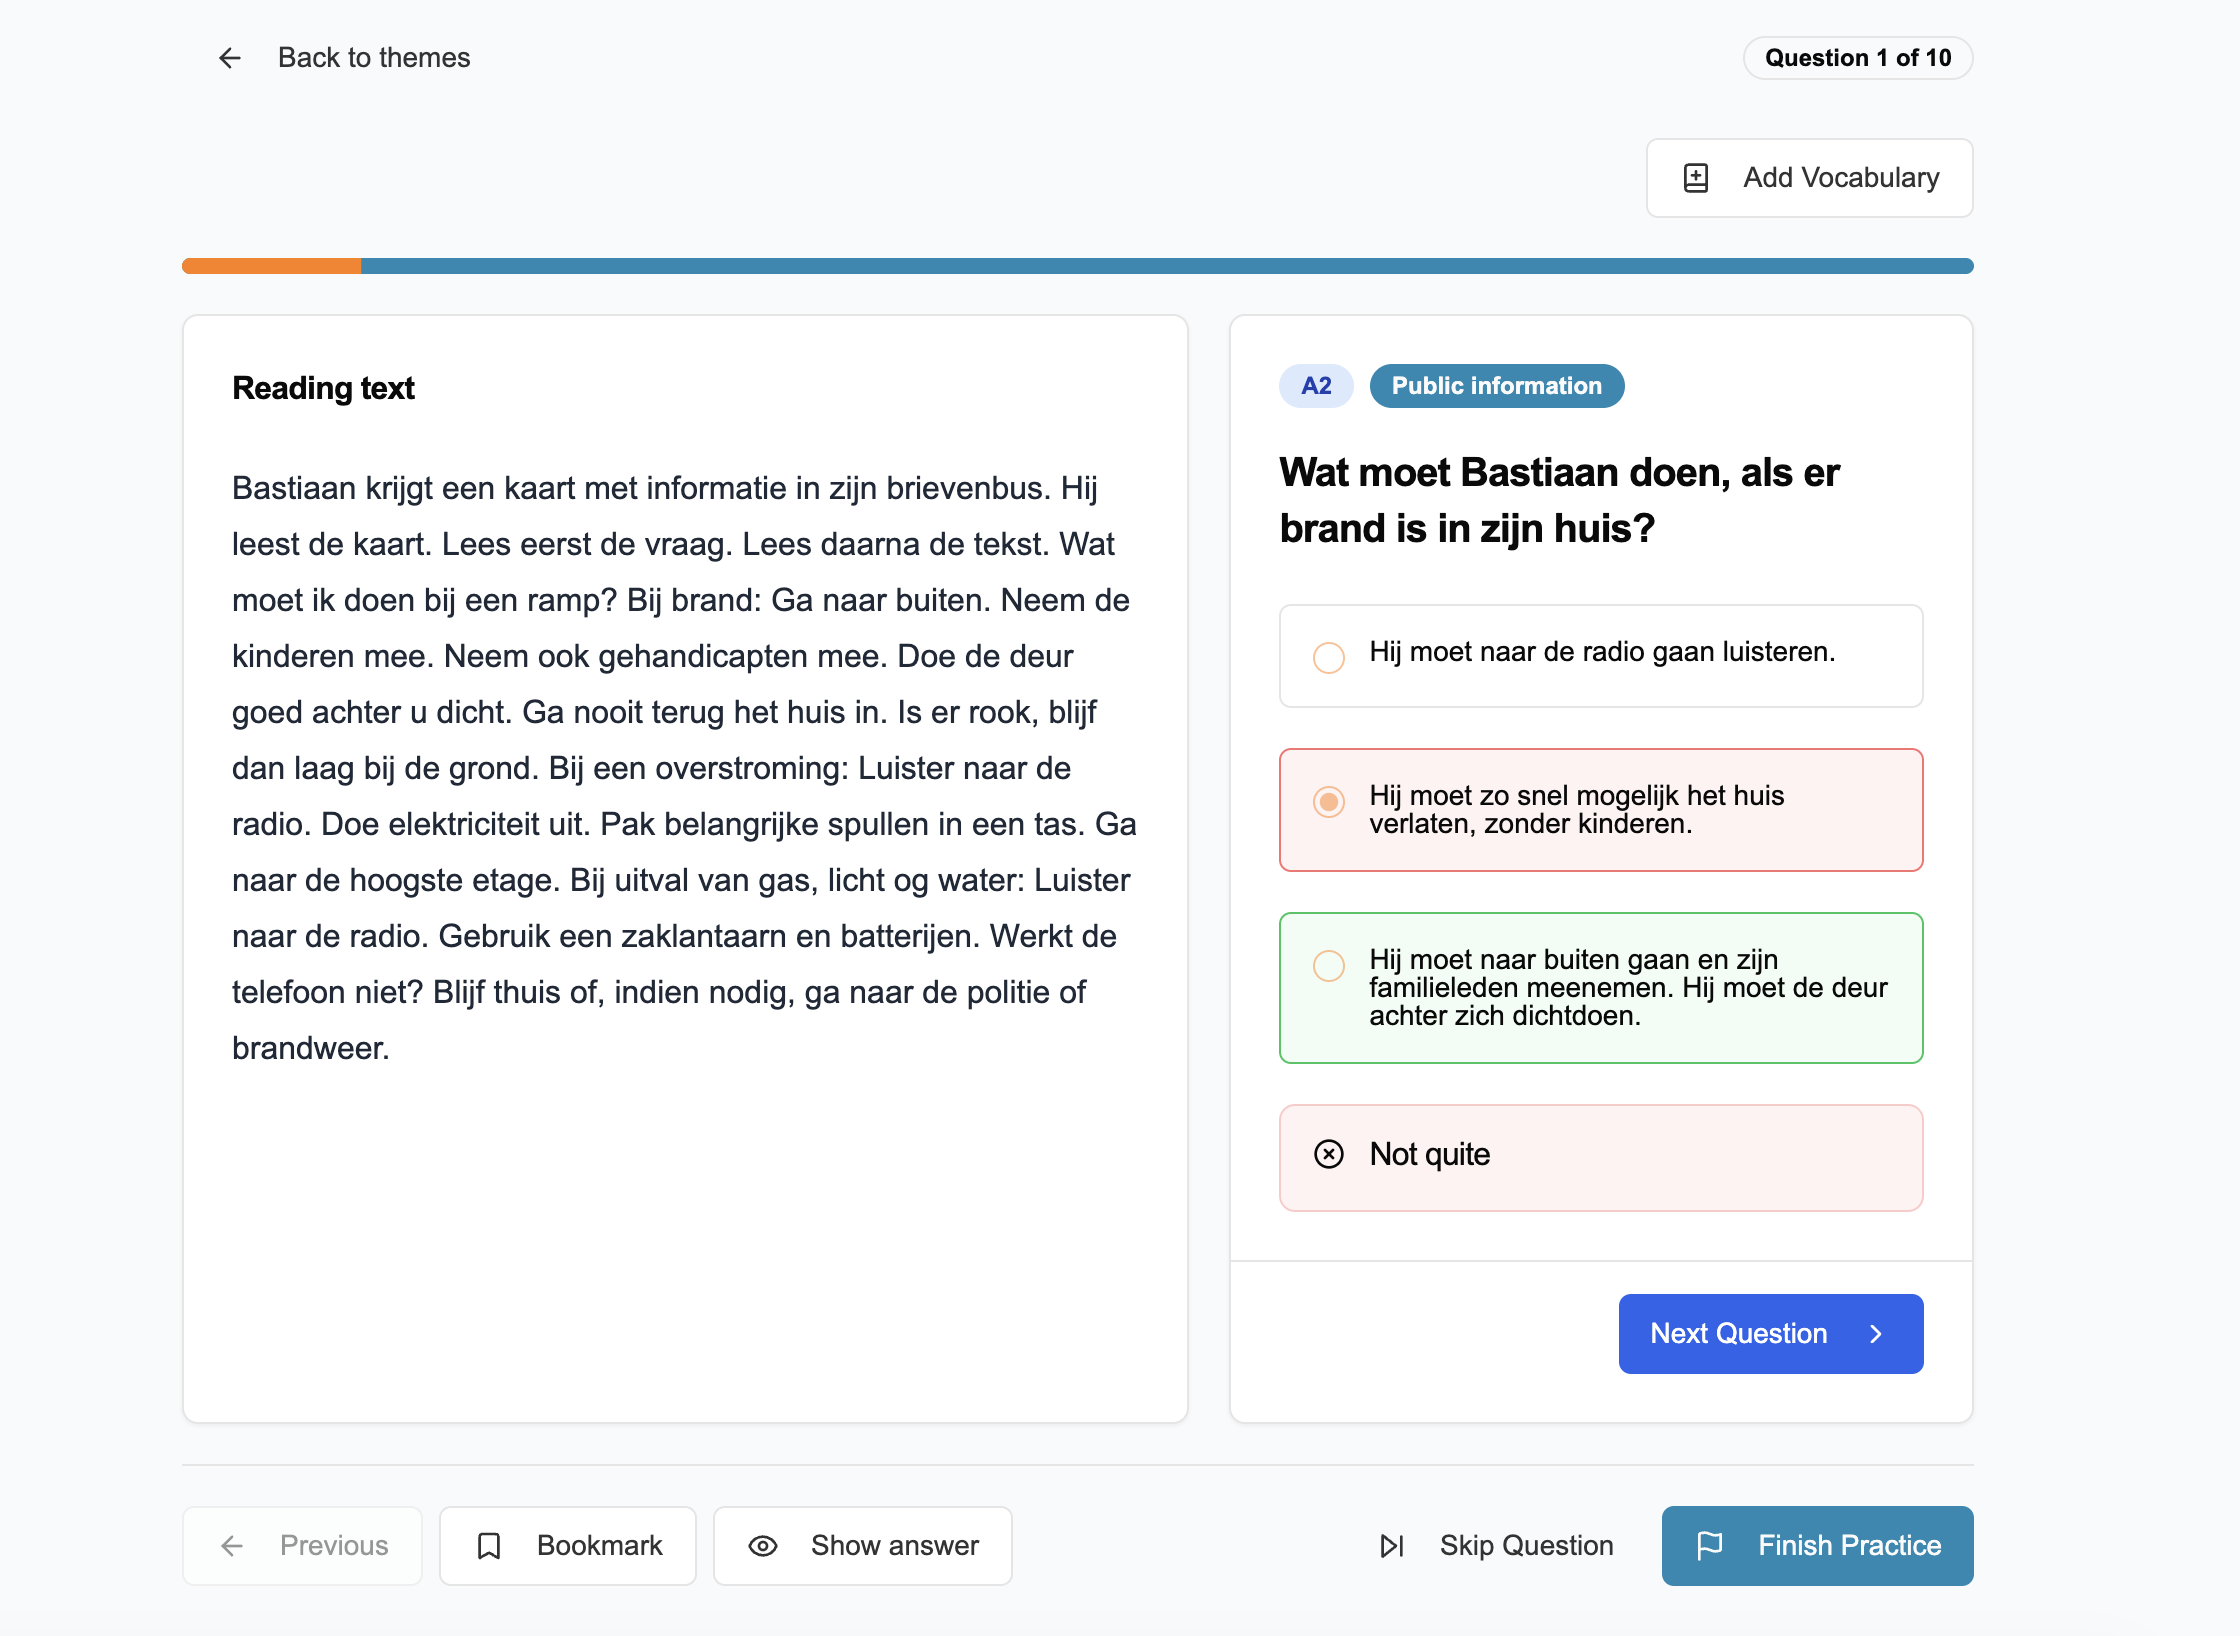Screen dimensions: 2240x1636
Task: Click the skip-forward icon
Action: click(x=1392, y=1546)
